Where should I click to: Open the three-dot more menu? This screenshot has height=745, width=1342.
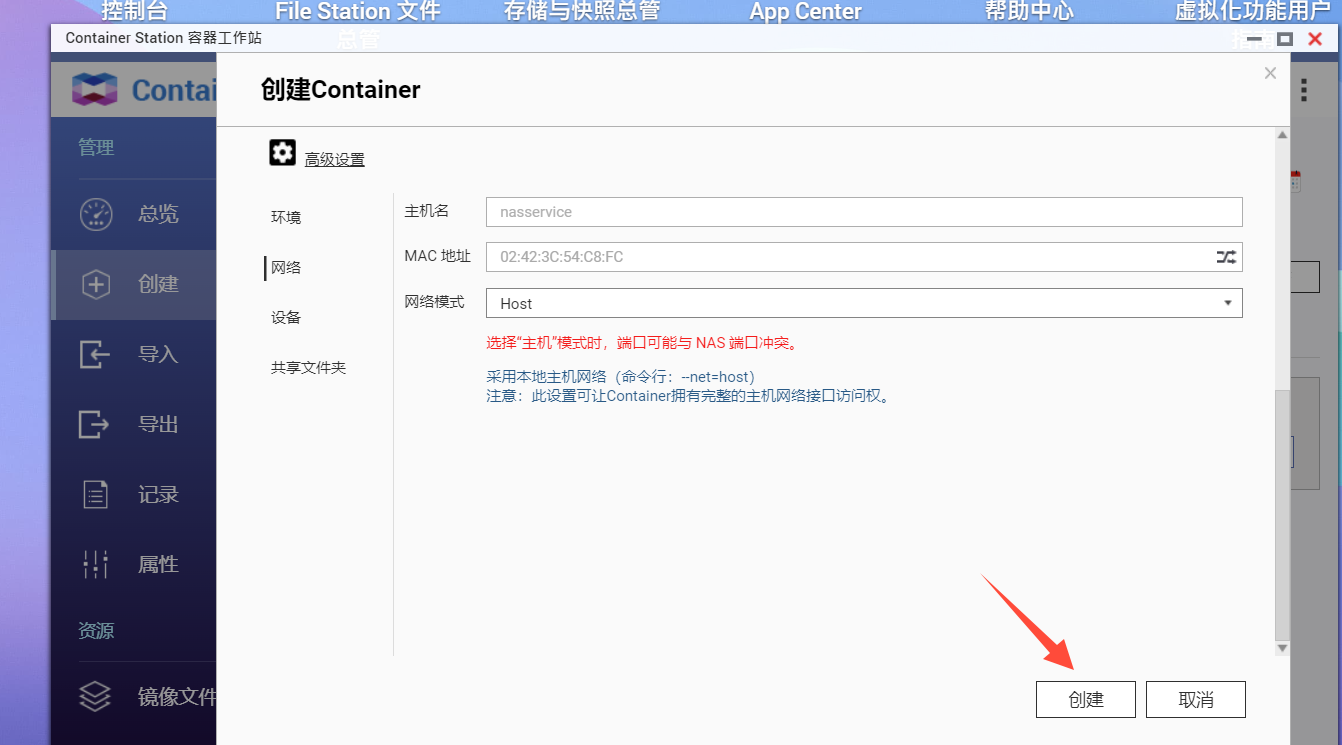[1304, 90]
